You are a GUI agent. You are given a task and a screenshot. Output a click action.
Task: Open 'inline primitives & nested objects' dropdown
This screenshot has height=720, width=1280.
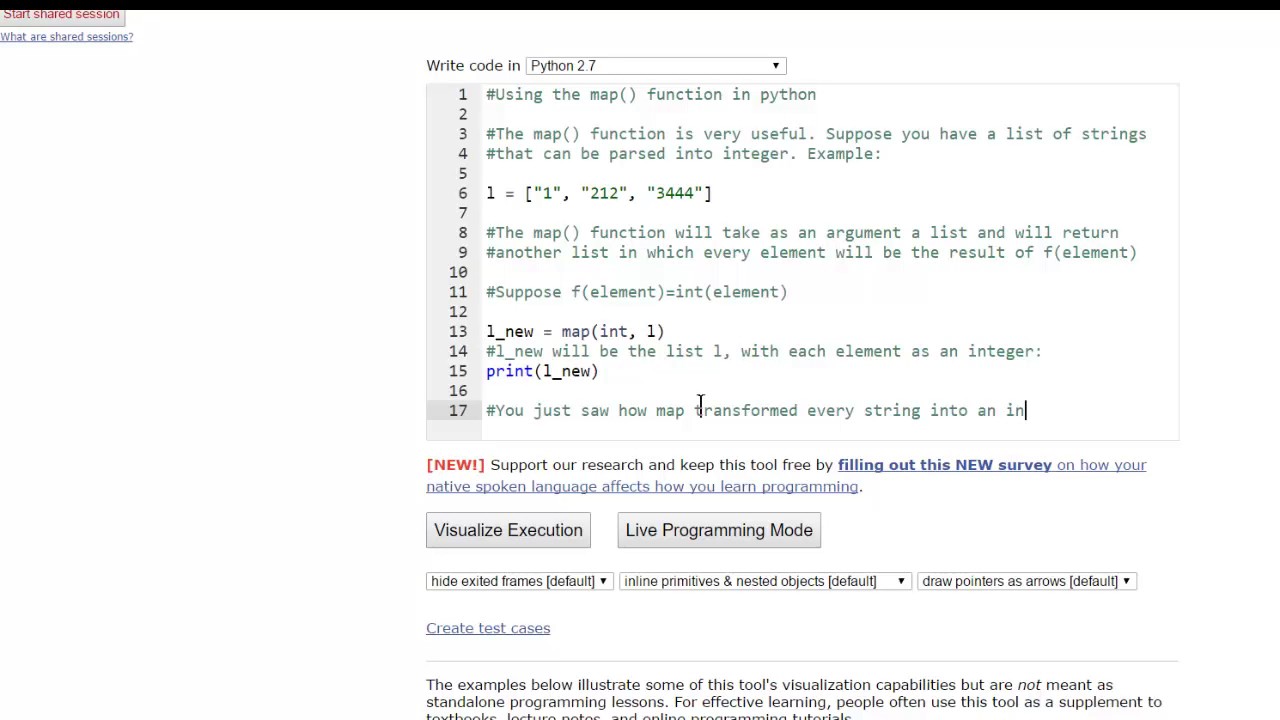pyautogui.click(x=765, y=581)
